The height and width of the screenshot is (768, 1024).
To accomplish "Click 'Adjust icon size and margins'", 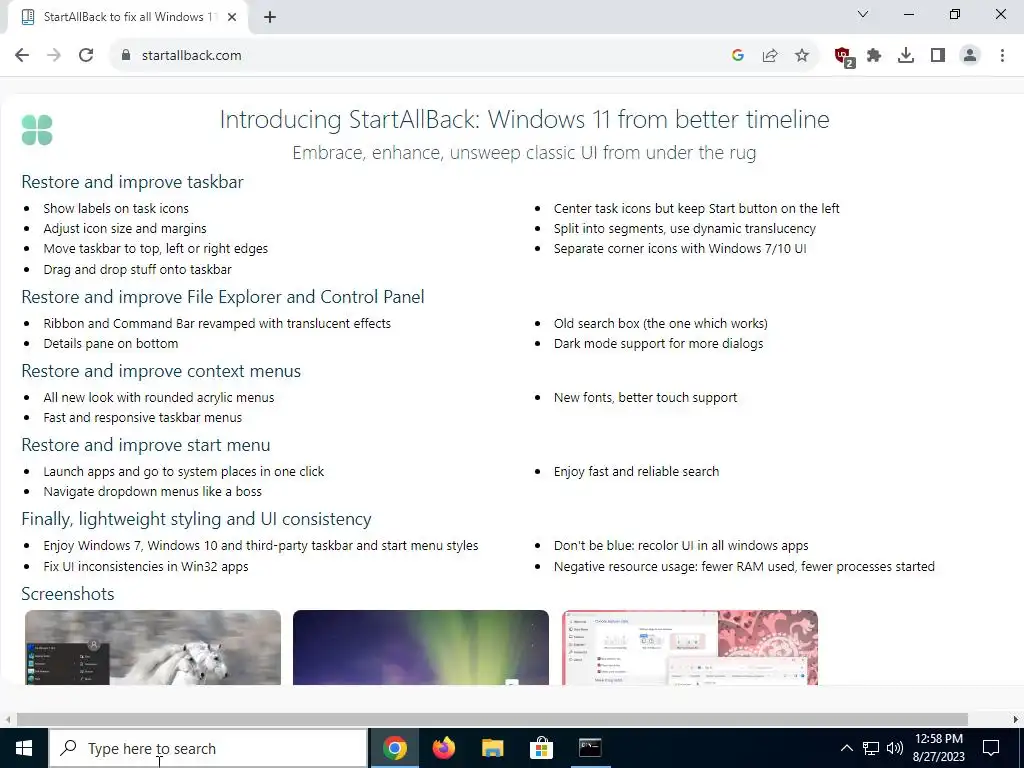I will [x=125, y=229].
